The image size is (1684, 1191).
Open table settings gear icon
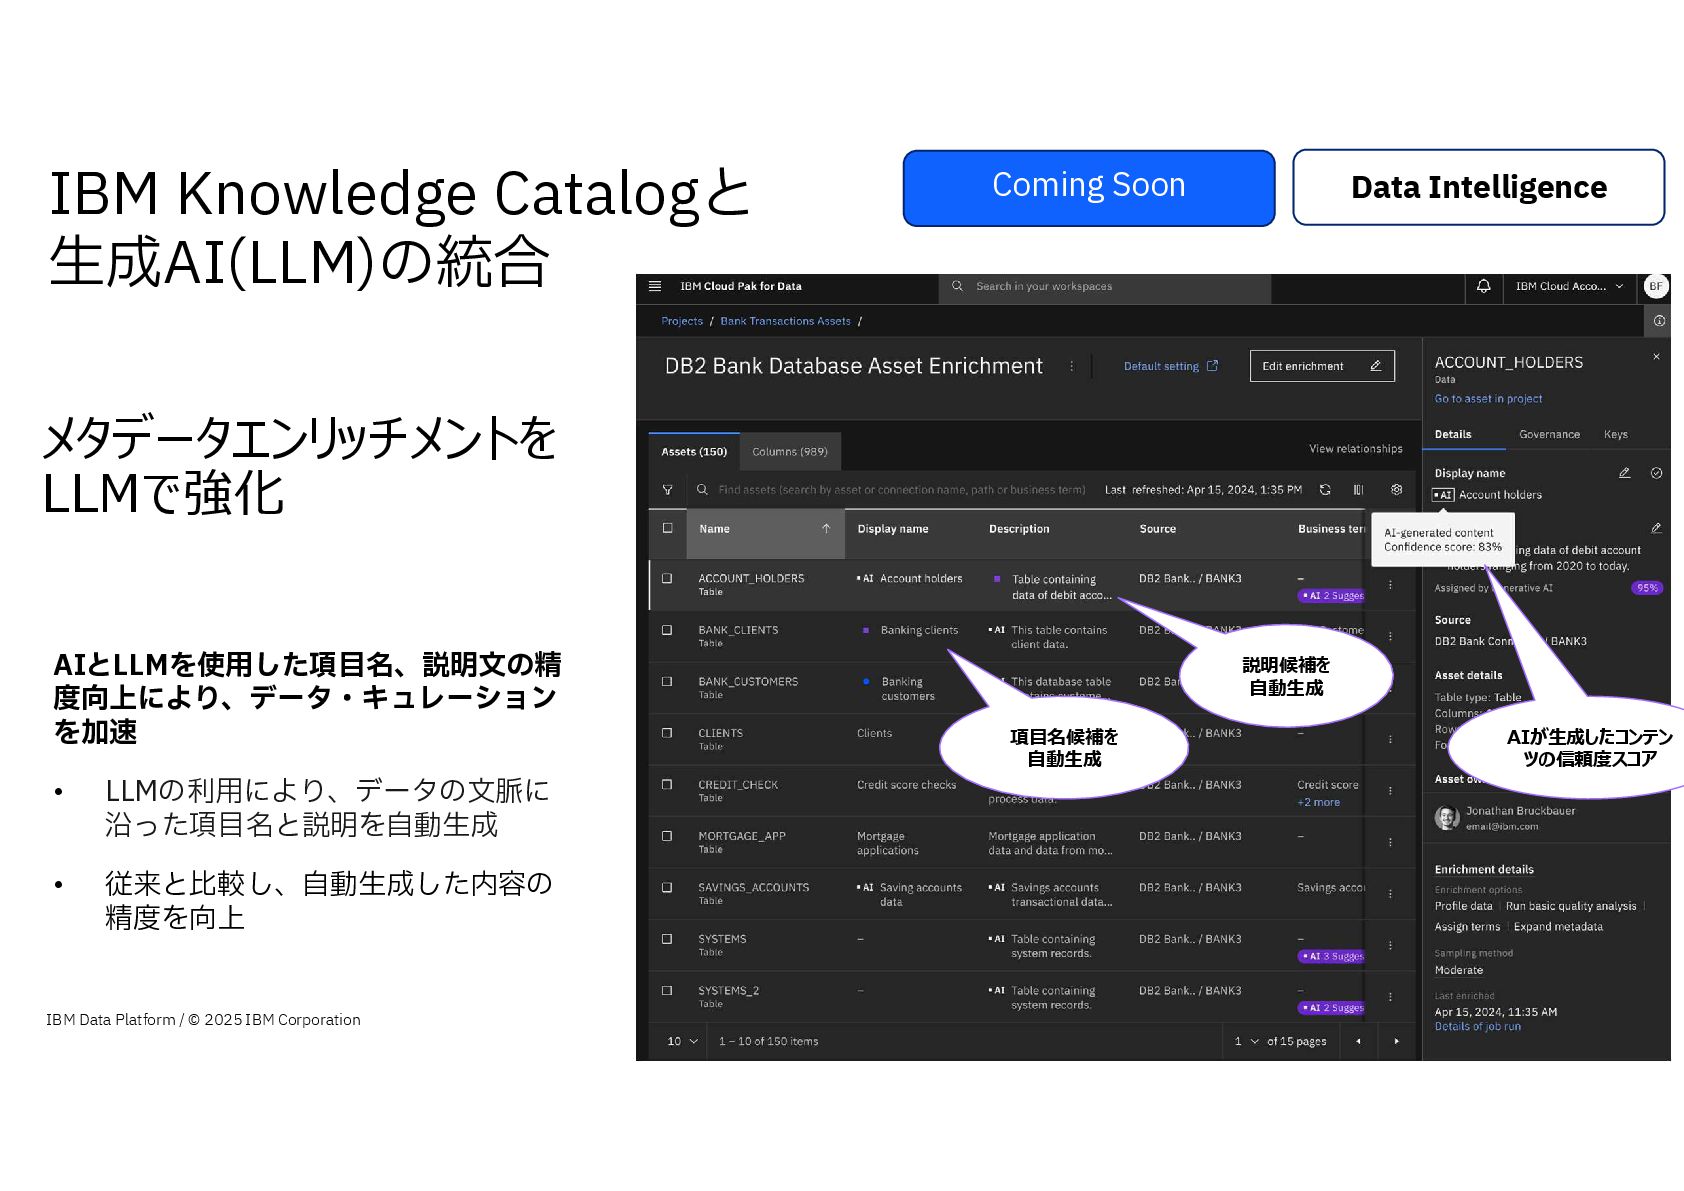pos(1396,490)
